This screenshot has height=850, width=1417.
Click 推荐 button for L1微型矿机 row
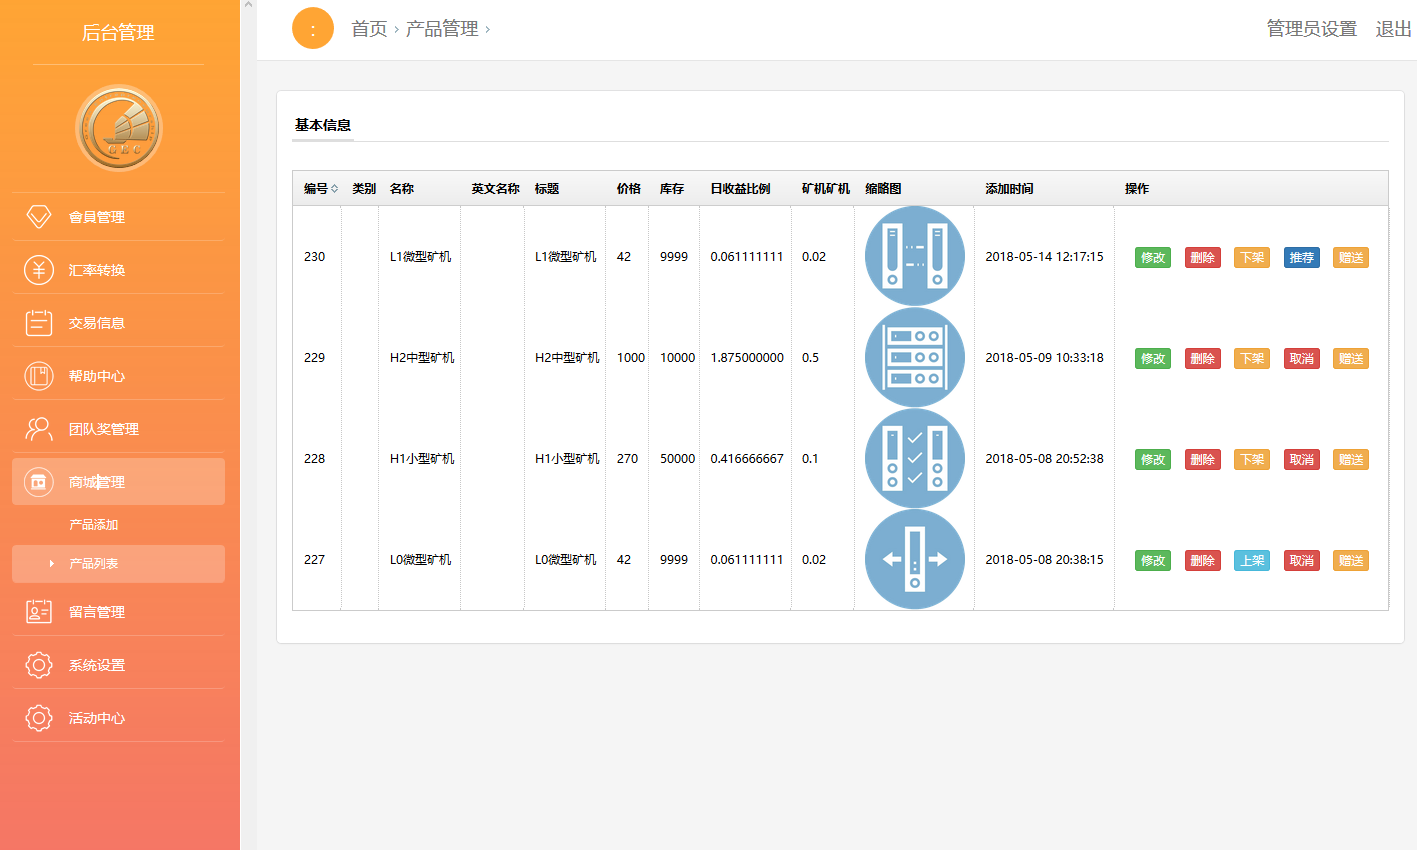pyautogui.click(x=1301, y=258)
